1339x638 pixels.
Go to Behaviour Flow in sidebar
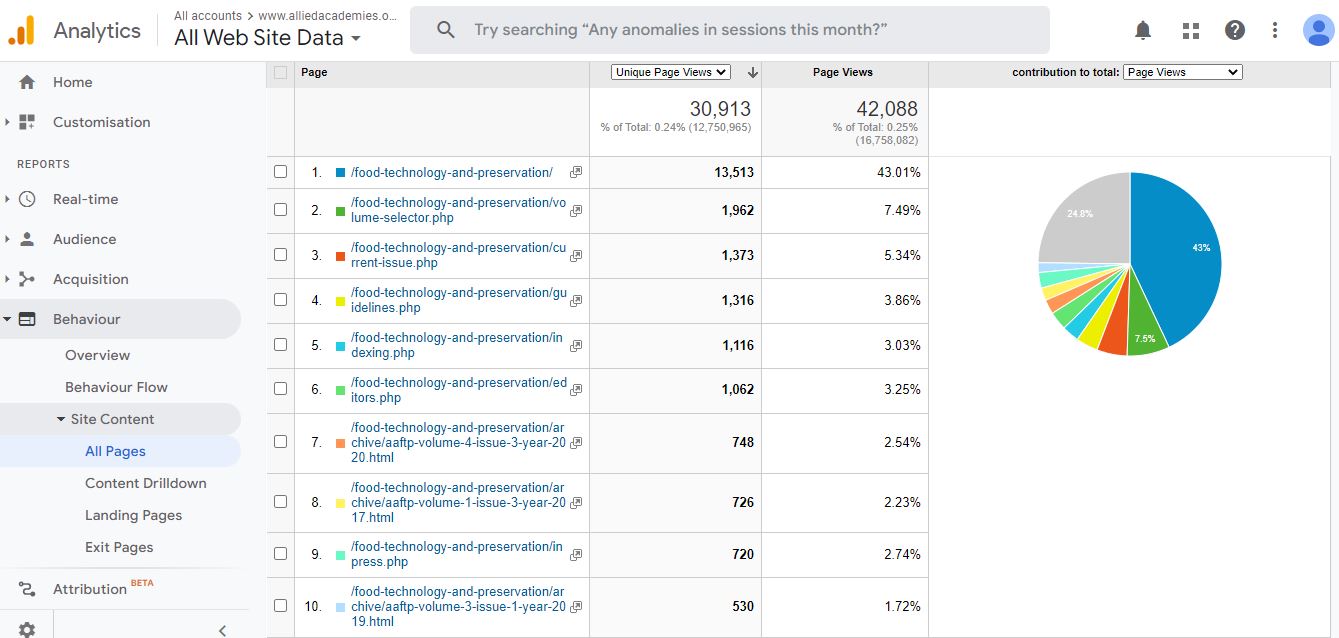[x=116, y=387]
